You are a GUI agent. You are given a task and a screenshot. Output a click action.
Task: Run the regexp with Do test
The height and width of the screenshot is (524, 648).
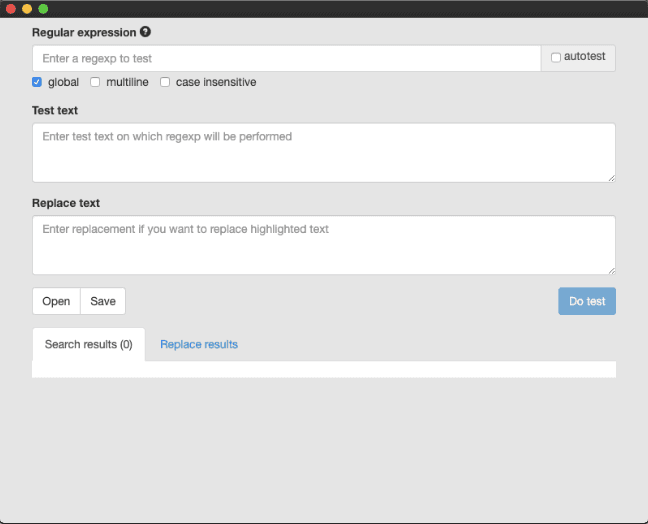point(587,301)
